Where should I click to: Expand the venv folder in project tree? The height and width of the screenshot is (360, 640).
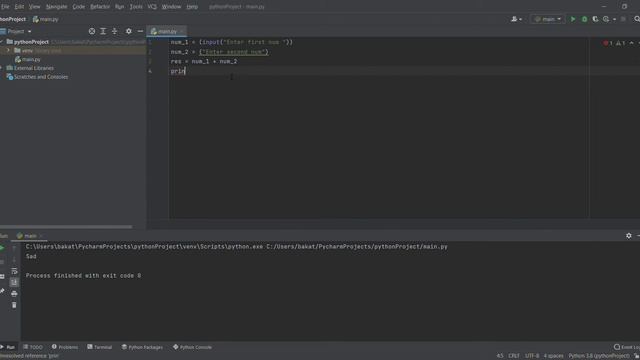[8, 51]
